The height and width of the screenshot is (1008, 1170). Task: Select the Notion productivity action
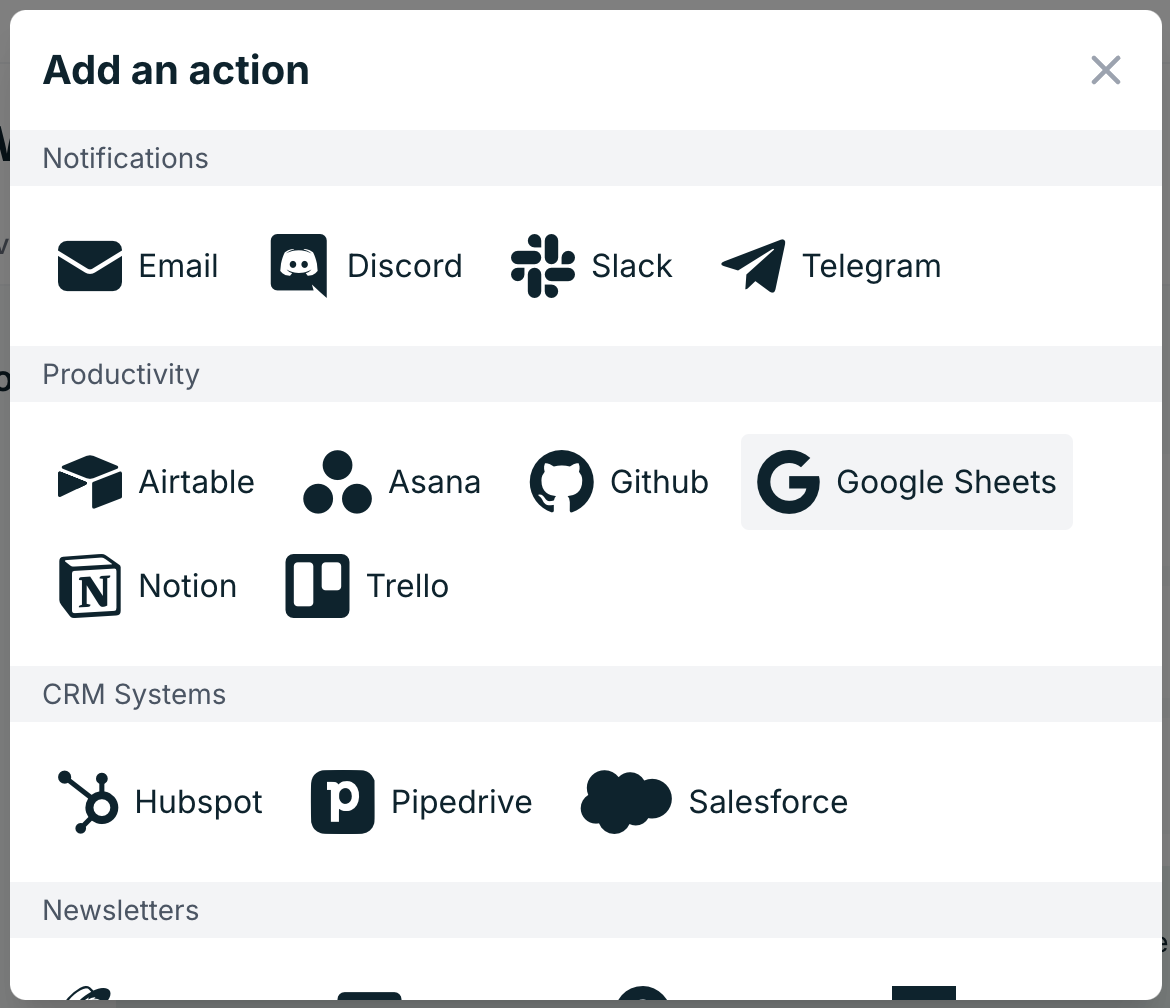(146, 586)
